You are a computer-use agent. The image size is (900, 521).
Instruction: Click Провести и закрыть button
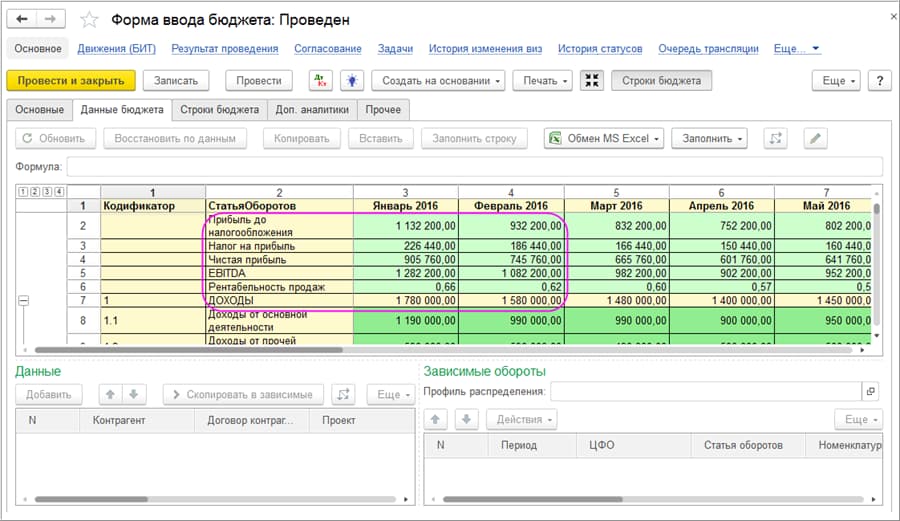pyautogui.click(x=71, y=81)
